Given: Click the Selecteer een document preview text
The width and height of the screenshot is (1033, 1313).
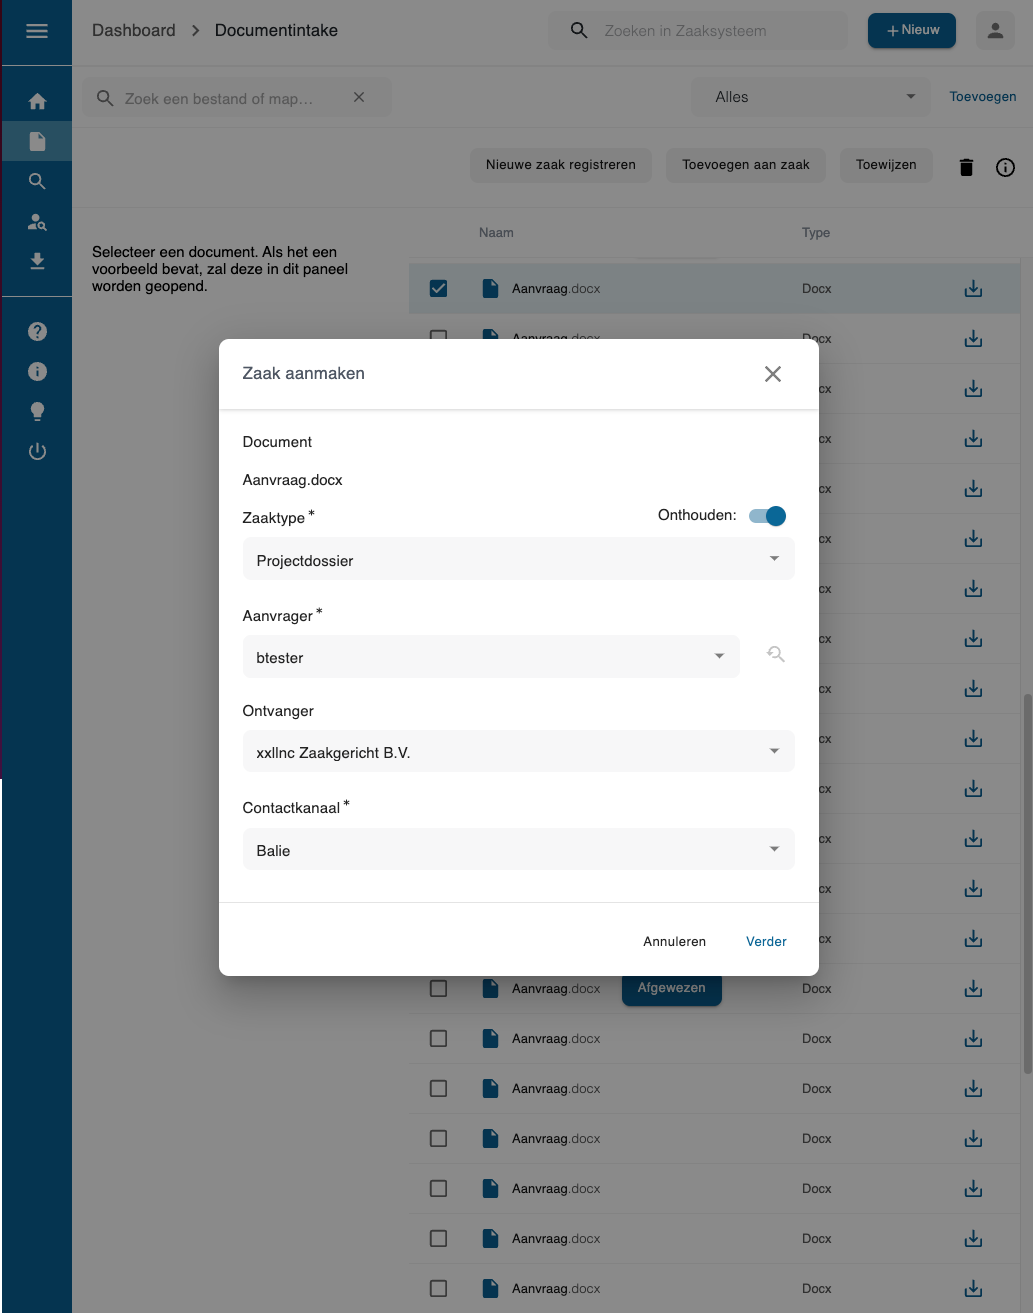Looking at the screenshot, I should click(x=220, y=269).
